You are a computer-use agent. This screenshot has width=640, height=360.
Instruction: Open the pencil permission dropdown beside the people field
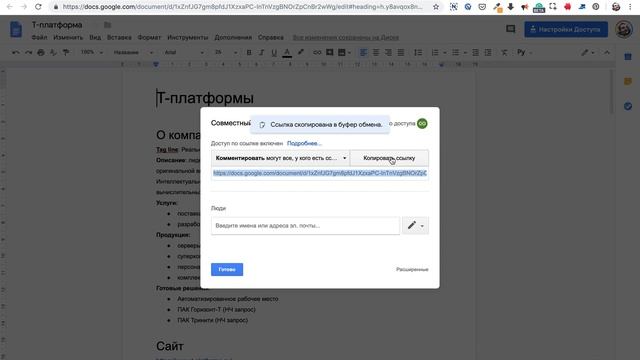point(415,225)
